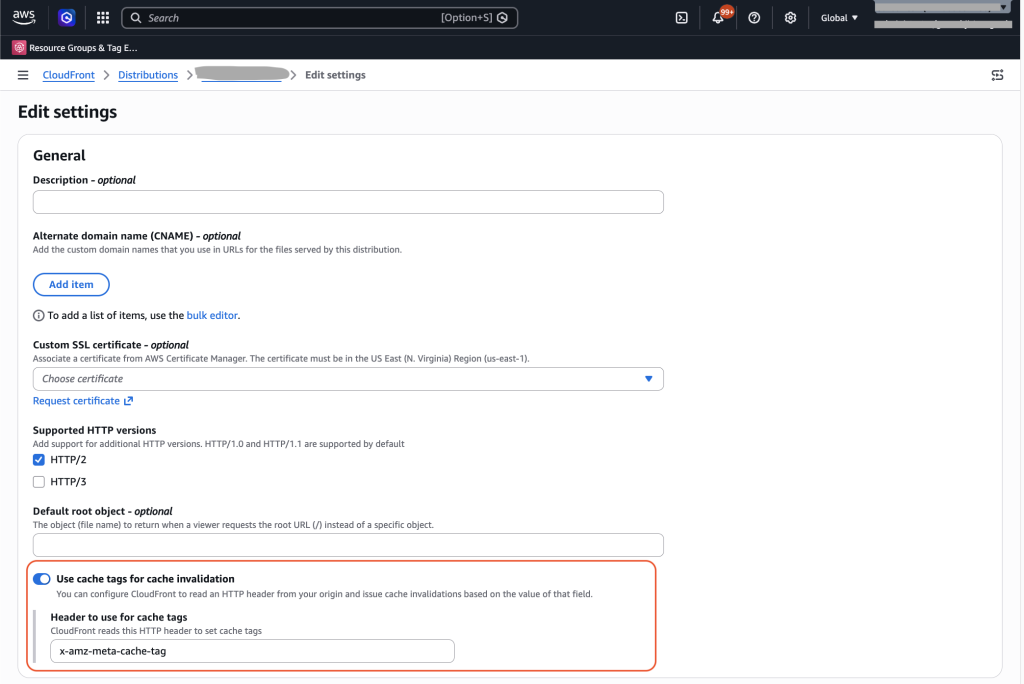
Task: Edit the cache tags header field
Action: tap(252, 651)
